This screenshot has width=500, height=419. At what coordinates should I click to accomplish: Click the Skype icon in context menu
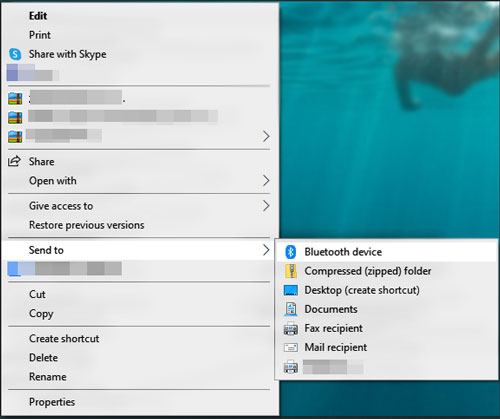coord(15,54)
